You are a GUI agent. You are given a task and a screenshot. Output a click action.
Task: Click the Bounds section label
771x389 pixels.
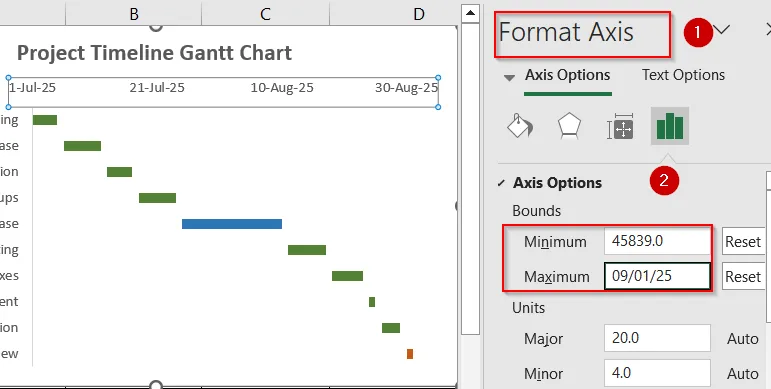coord(536,210)
